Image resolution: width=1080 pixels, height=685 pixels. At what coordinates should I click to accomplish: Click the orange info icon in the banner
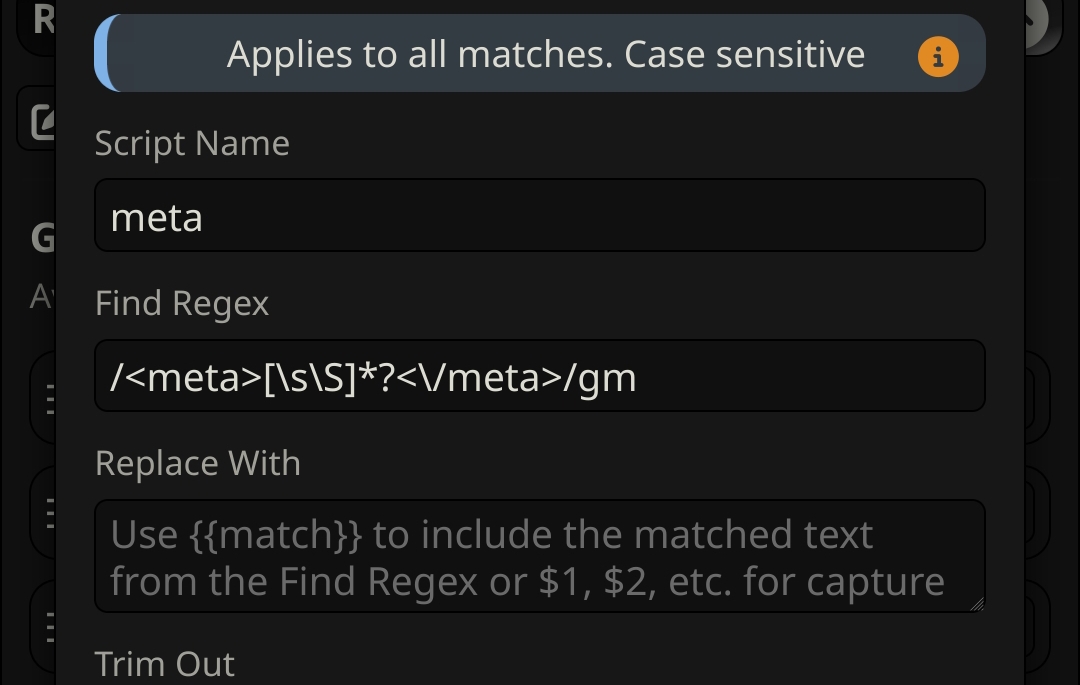tap(937, 56)
